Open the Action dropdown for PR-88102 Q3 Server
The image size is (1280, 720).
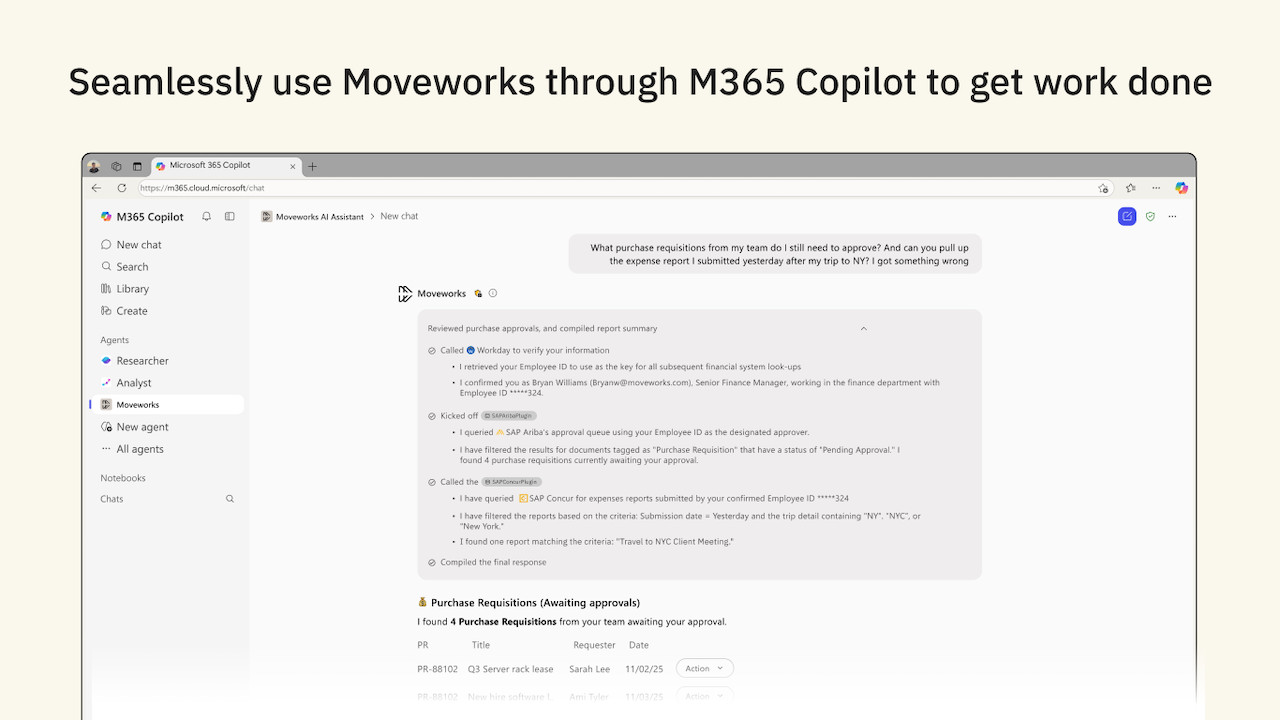point(705,668)
